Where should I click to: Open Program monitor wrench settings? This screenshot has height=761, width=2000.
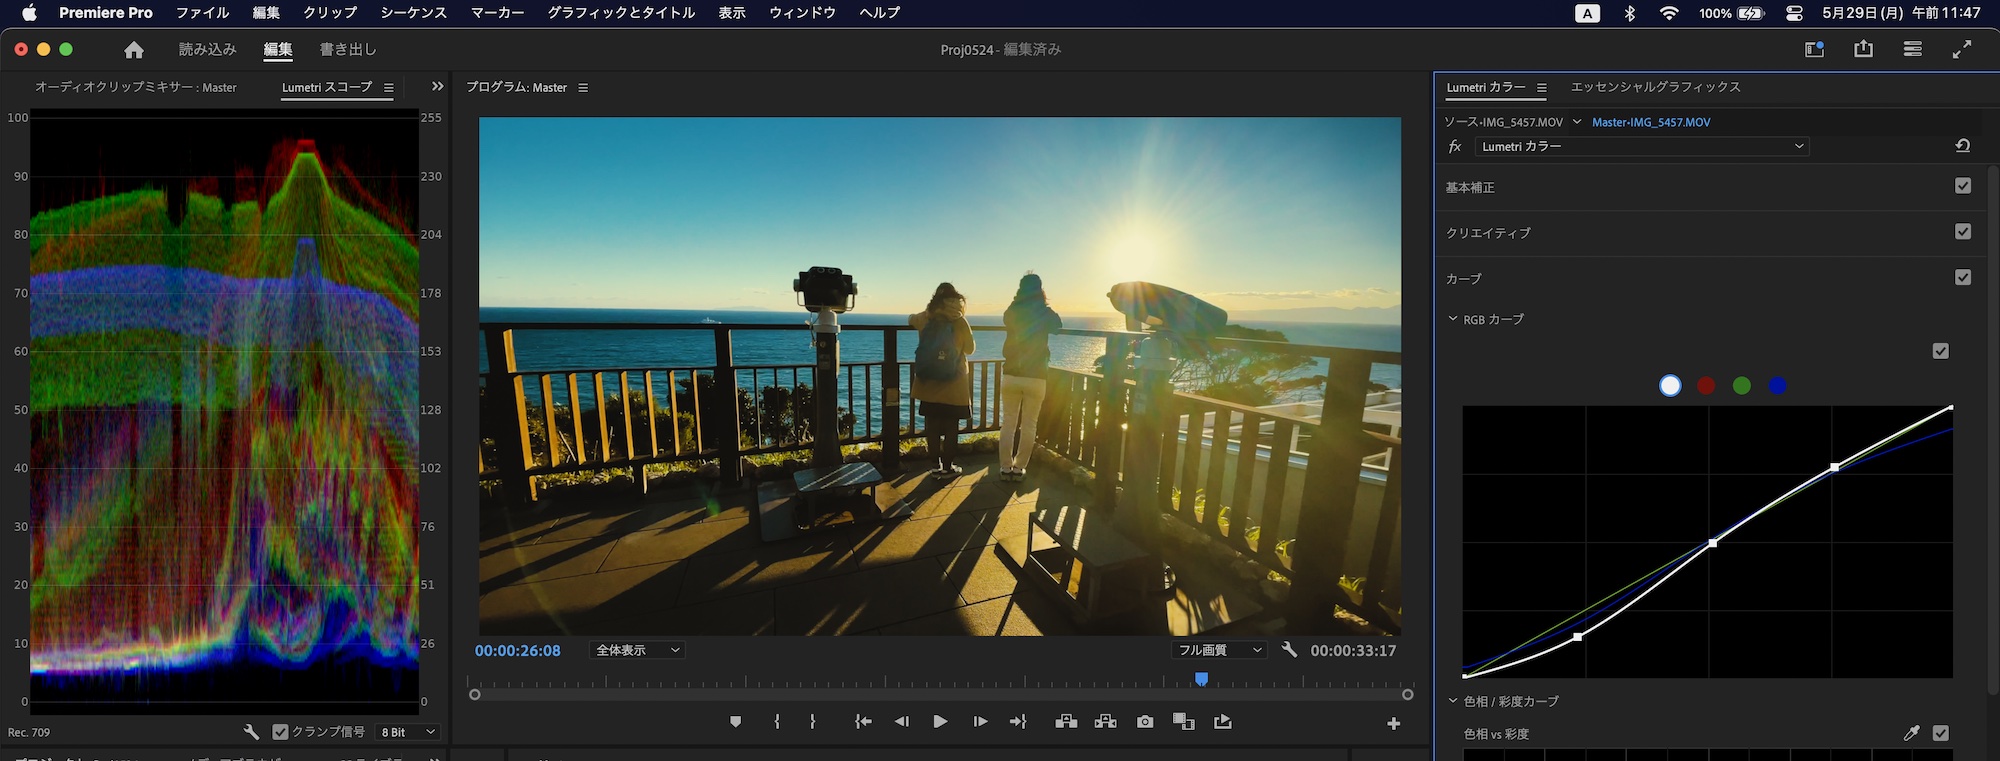1289,650
